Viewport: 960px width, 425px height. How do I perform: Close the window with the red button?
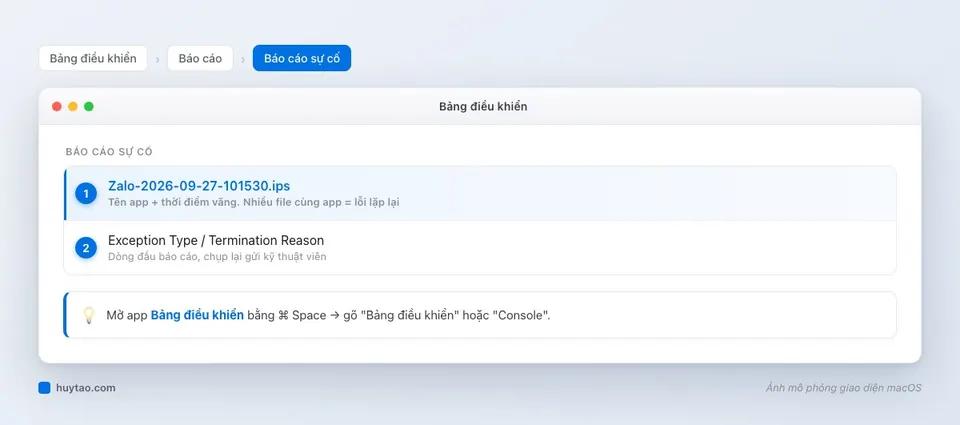pos(57,107)
